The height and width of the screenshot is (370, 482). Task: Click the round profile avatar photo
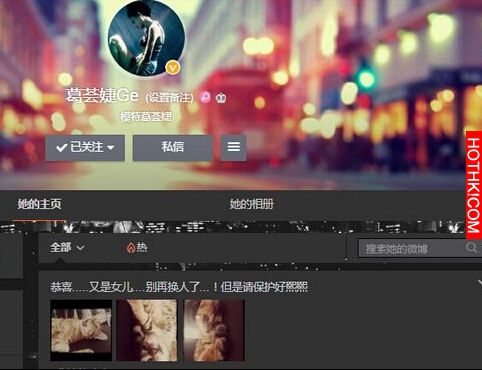146,37
